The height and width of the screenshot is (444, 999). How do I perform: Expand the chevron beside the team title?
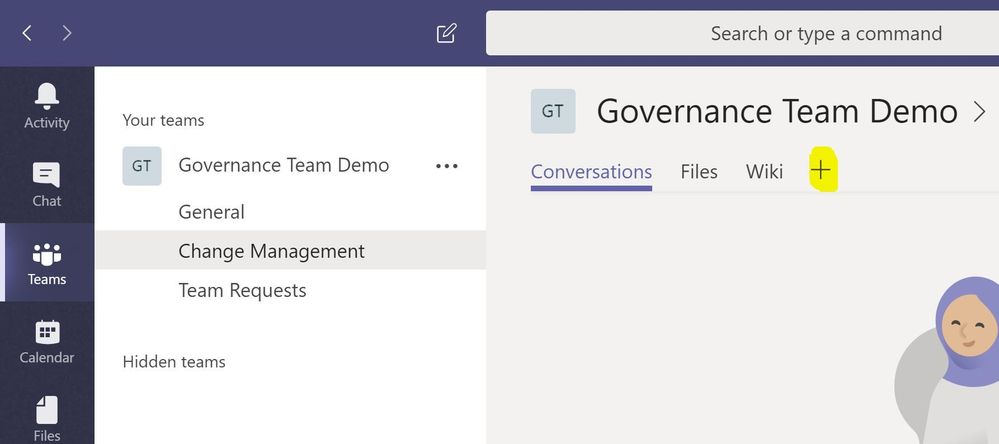coord(979,112)
